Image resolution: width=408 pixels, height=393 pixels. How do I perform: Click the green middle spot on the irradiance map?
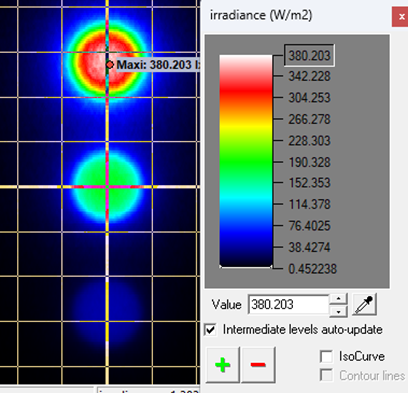tap(107, 186)
